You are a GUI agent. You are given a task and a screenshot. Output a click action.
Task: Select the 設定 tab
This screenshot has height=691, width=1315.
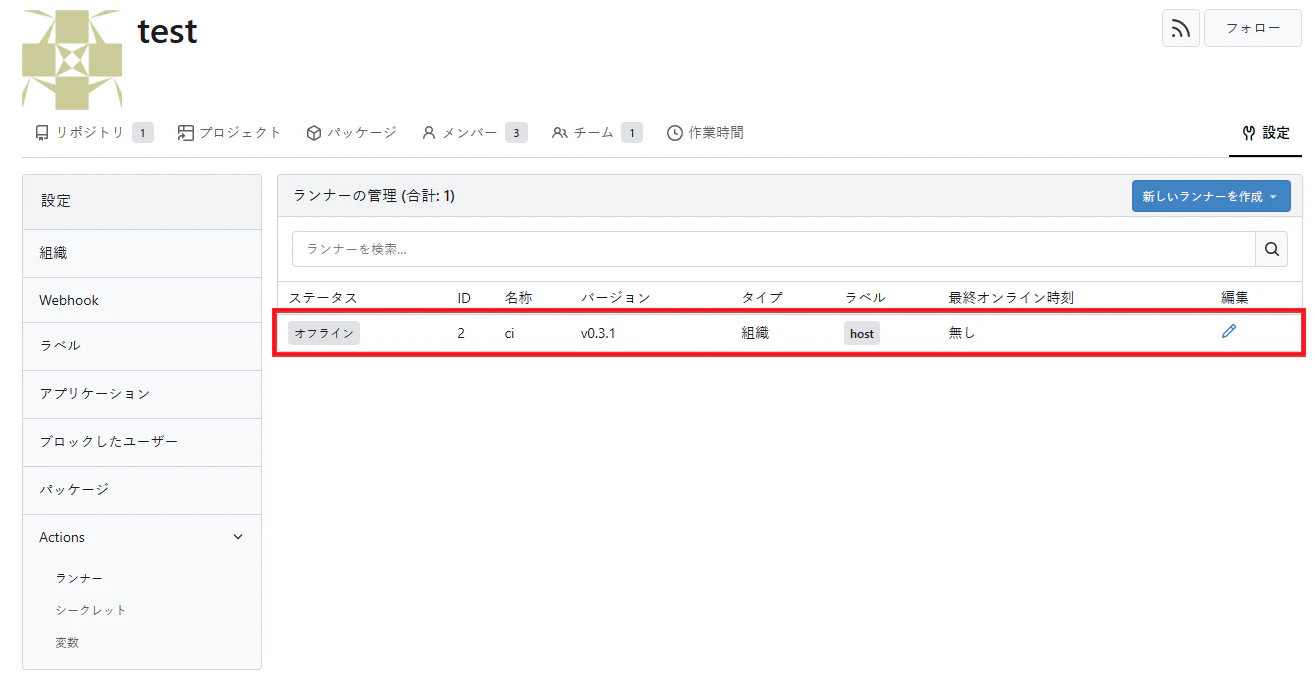click(x=1265, y=133)
